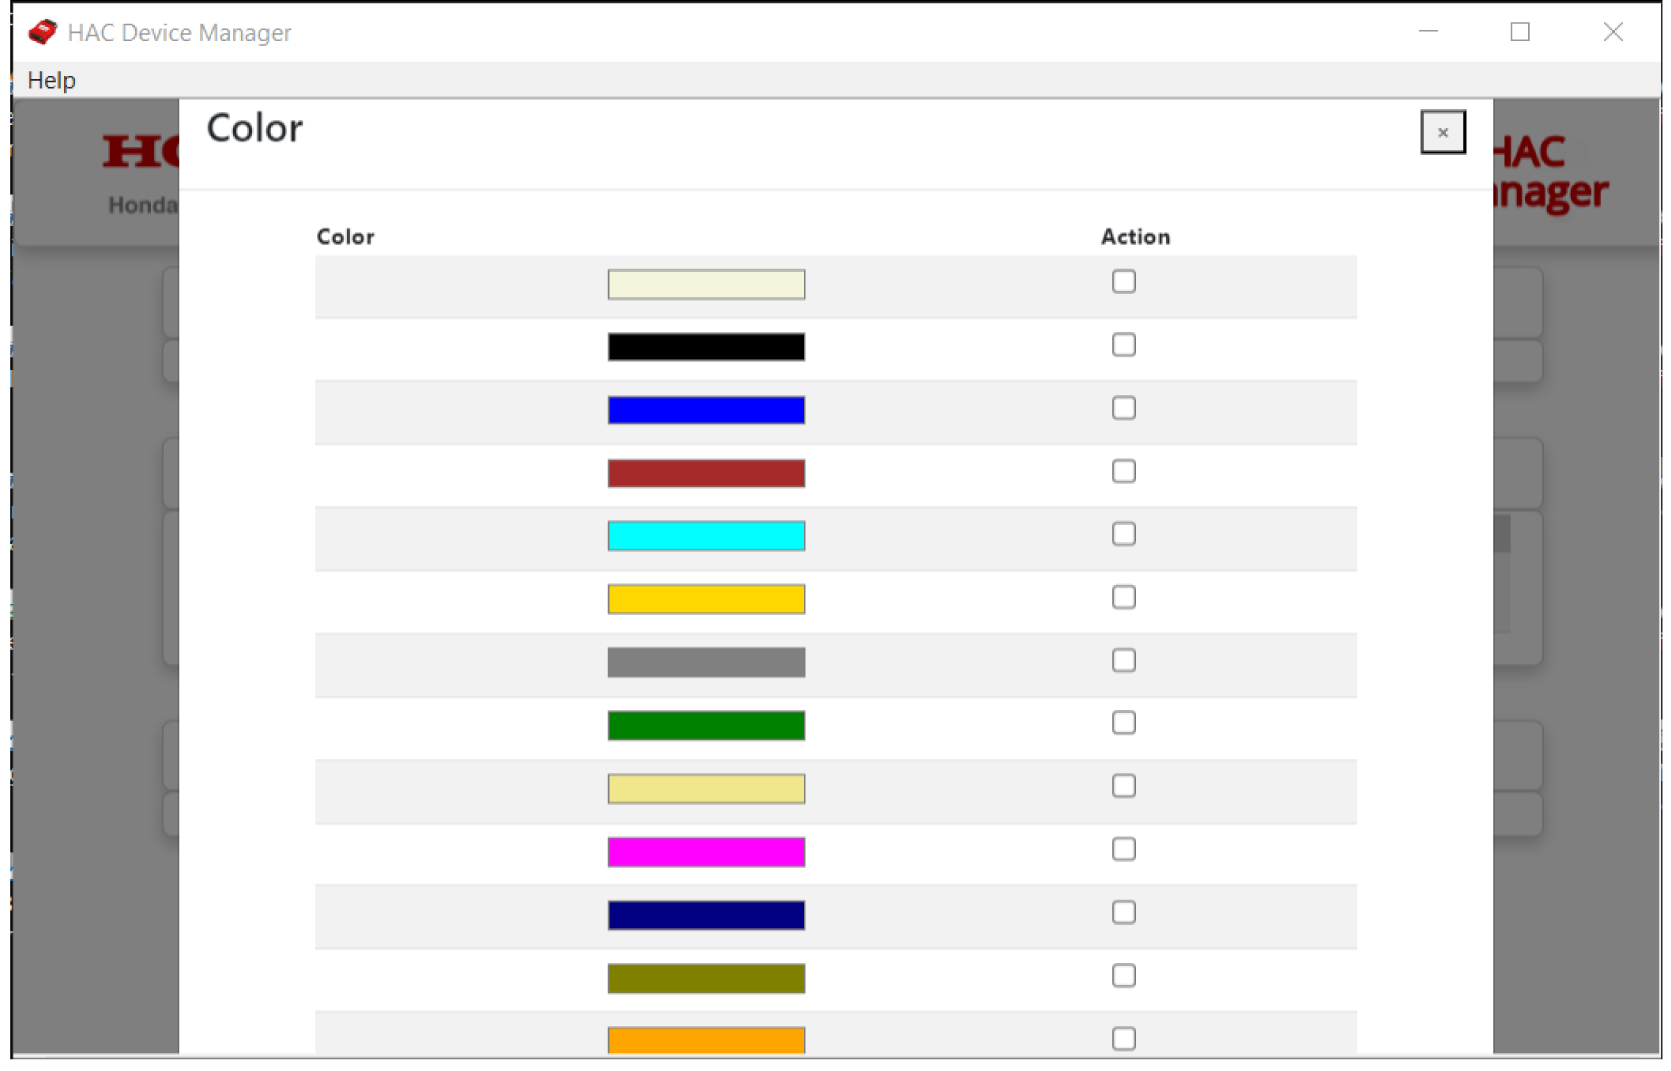Select the navy blue color swatch
1671x1071 pixels.
(706, 915)
